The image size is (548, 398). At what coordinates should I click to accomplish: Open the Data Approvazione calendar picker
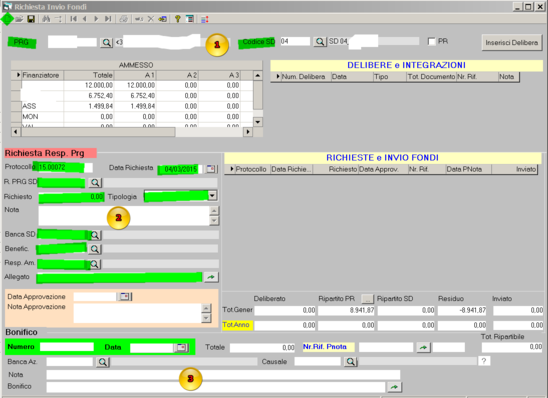pyautogui.click(x=125, y=297)
